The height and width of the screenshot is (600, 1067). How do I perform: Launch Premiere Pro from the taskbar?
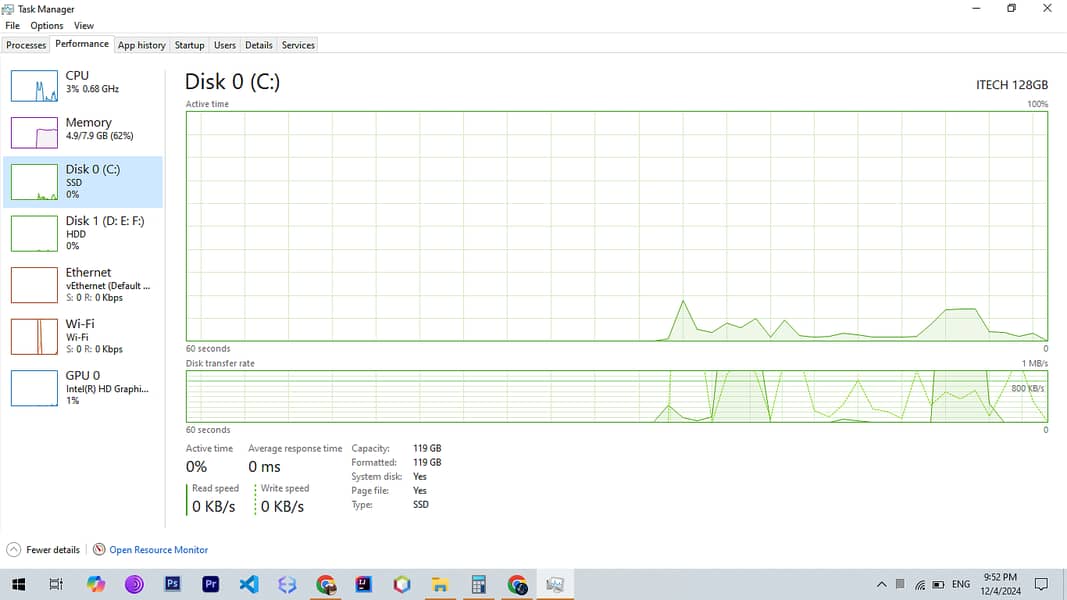click(x=210, y=584)
